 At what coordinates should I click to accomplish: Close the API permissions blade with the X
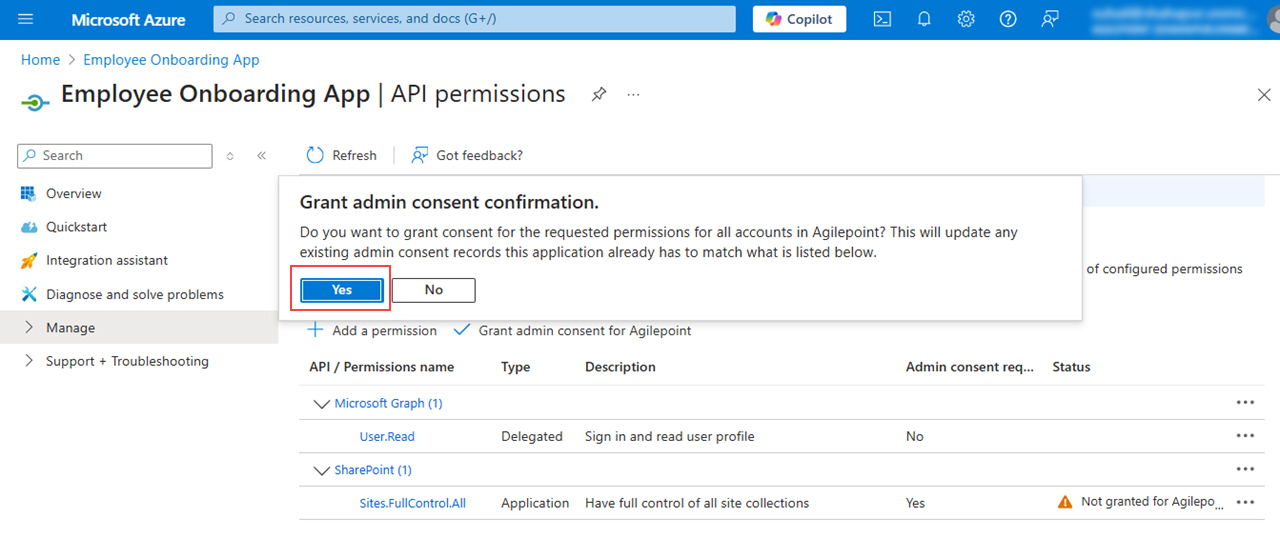(1264, 95)
